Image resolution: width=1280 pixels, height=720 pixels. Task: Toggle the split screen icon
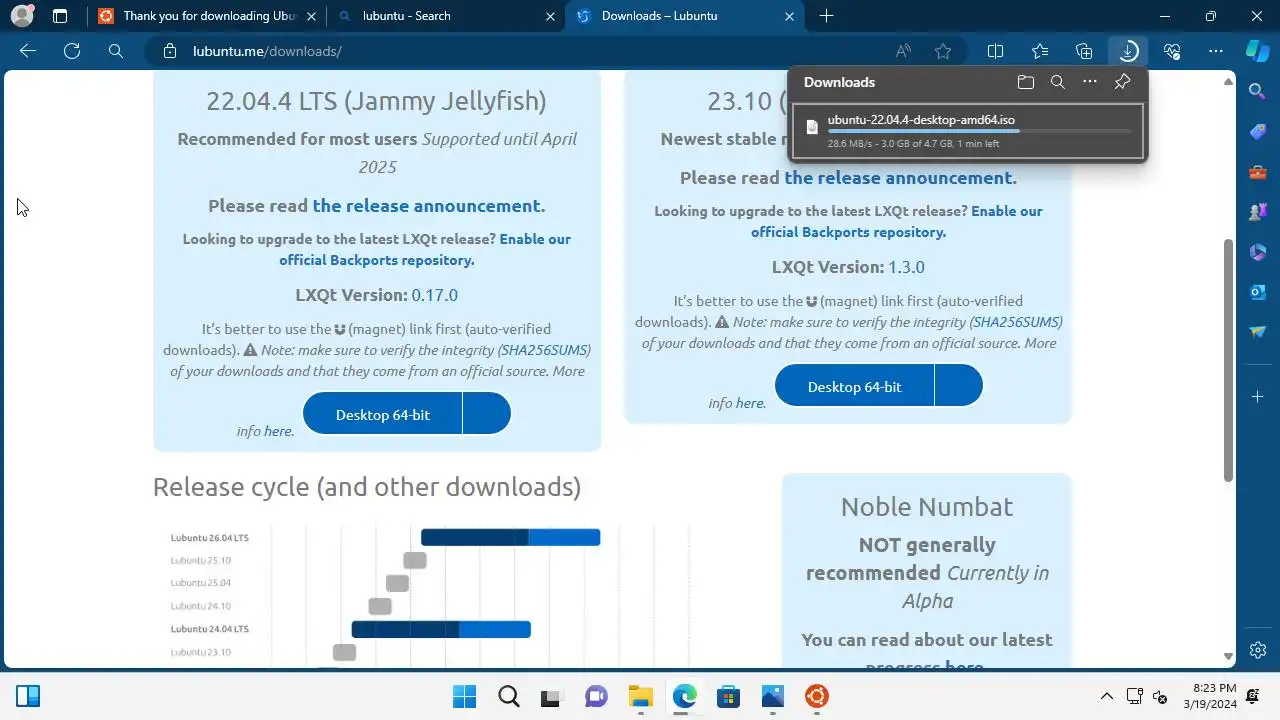(996, 51)
